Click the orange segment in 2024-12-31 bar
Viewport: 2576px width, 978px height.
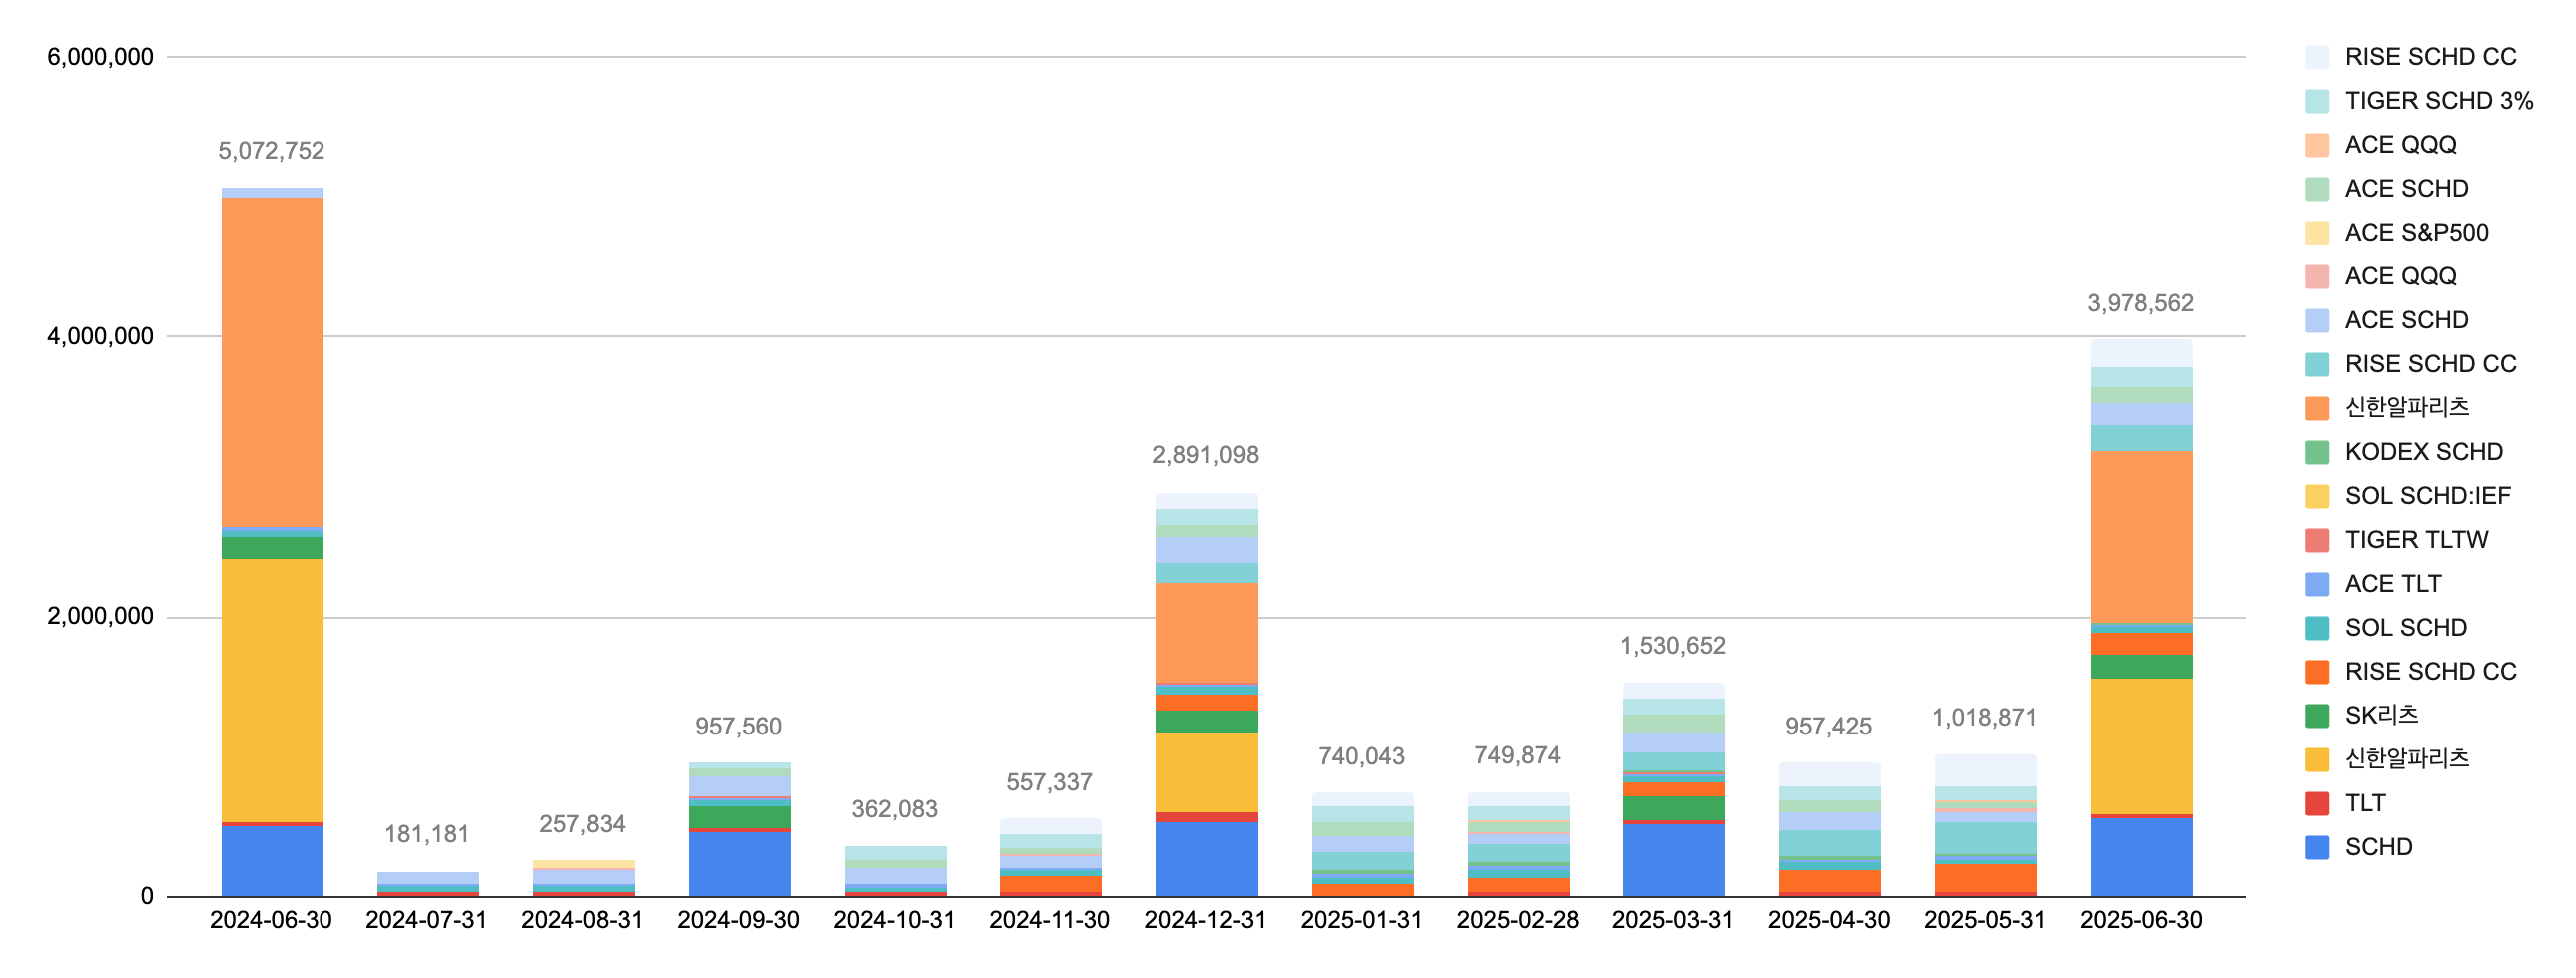(1206, 632)
